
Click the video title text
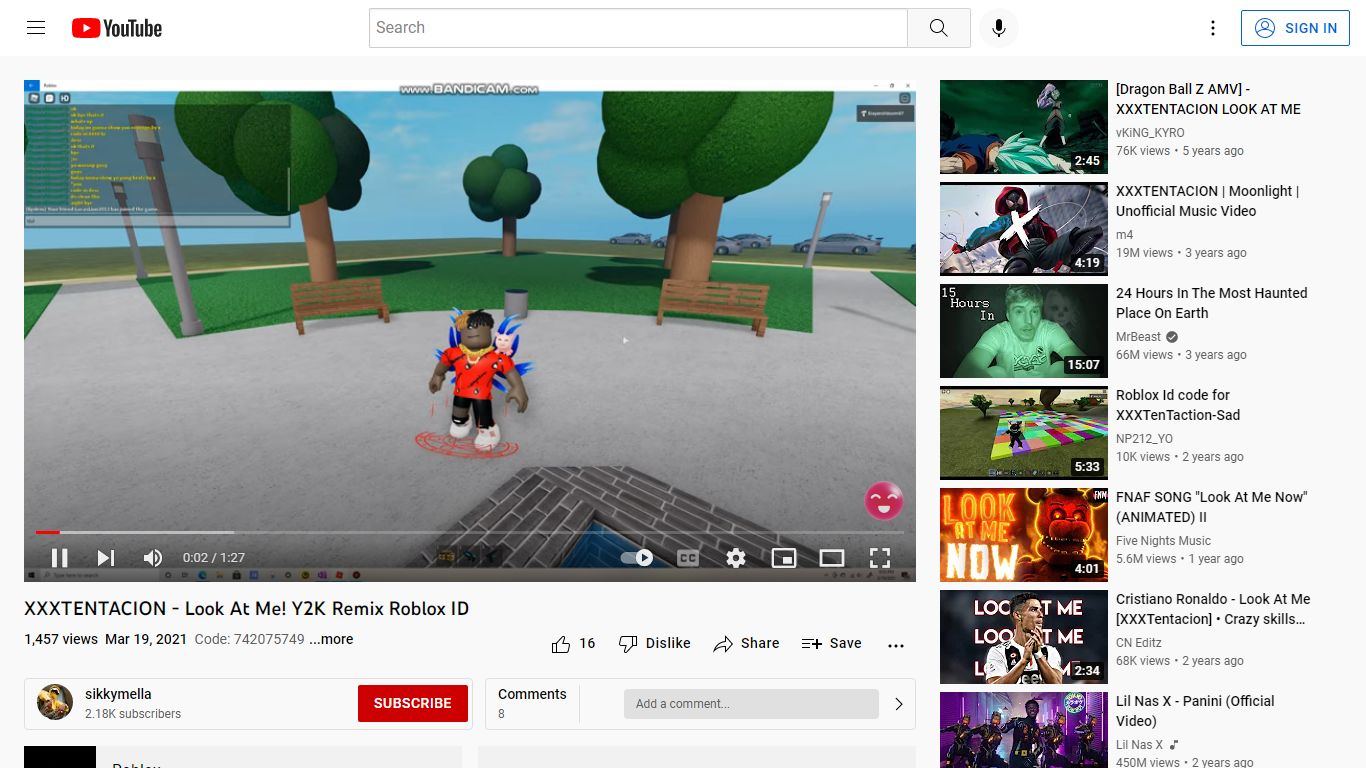(x=246, y=609)
